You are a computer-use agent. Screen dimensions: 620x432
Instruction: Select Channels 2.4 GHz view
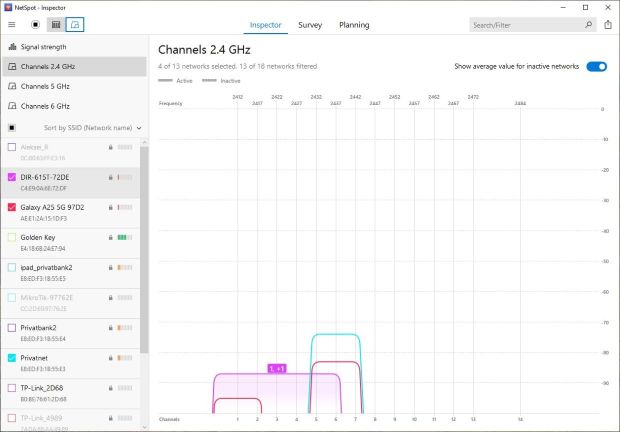click(74, 66)
